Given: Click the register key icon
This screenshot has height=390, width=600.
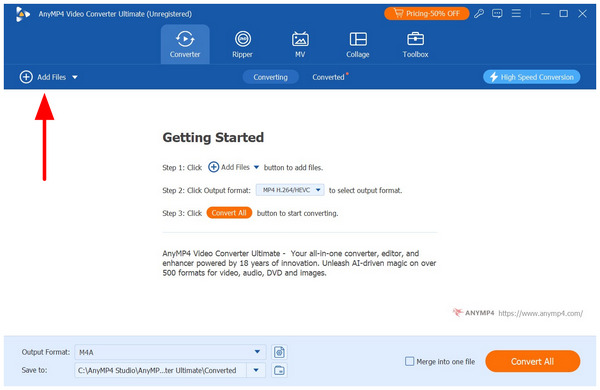Looking at the screenshot, I should (479, 14).
